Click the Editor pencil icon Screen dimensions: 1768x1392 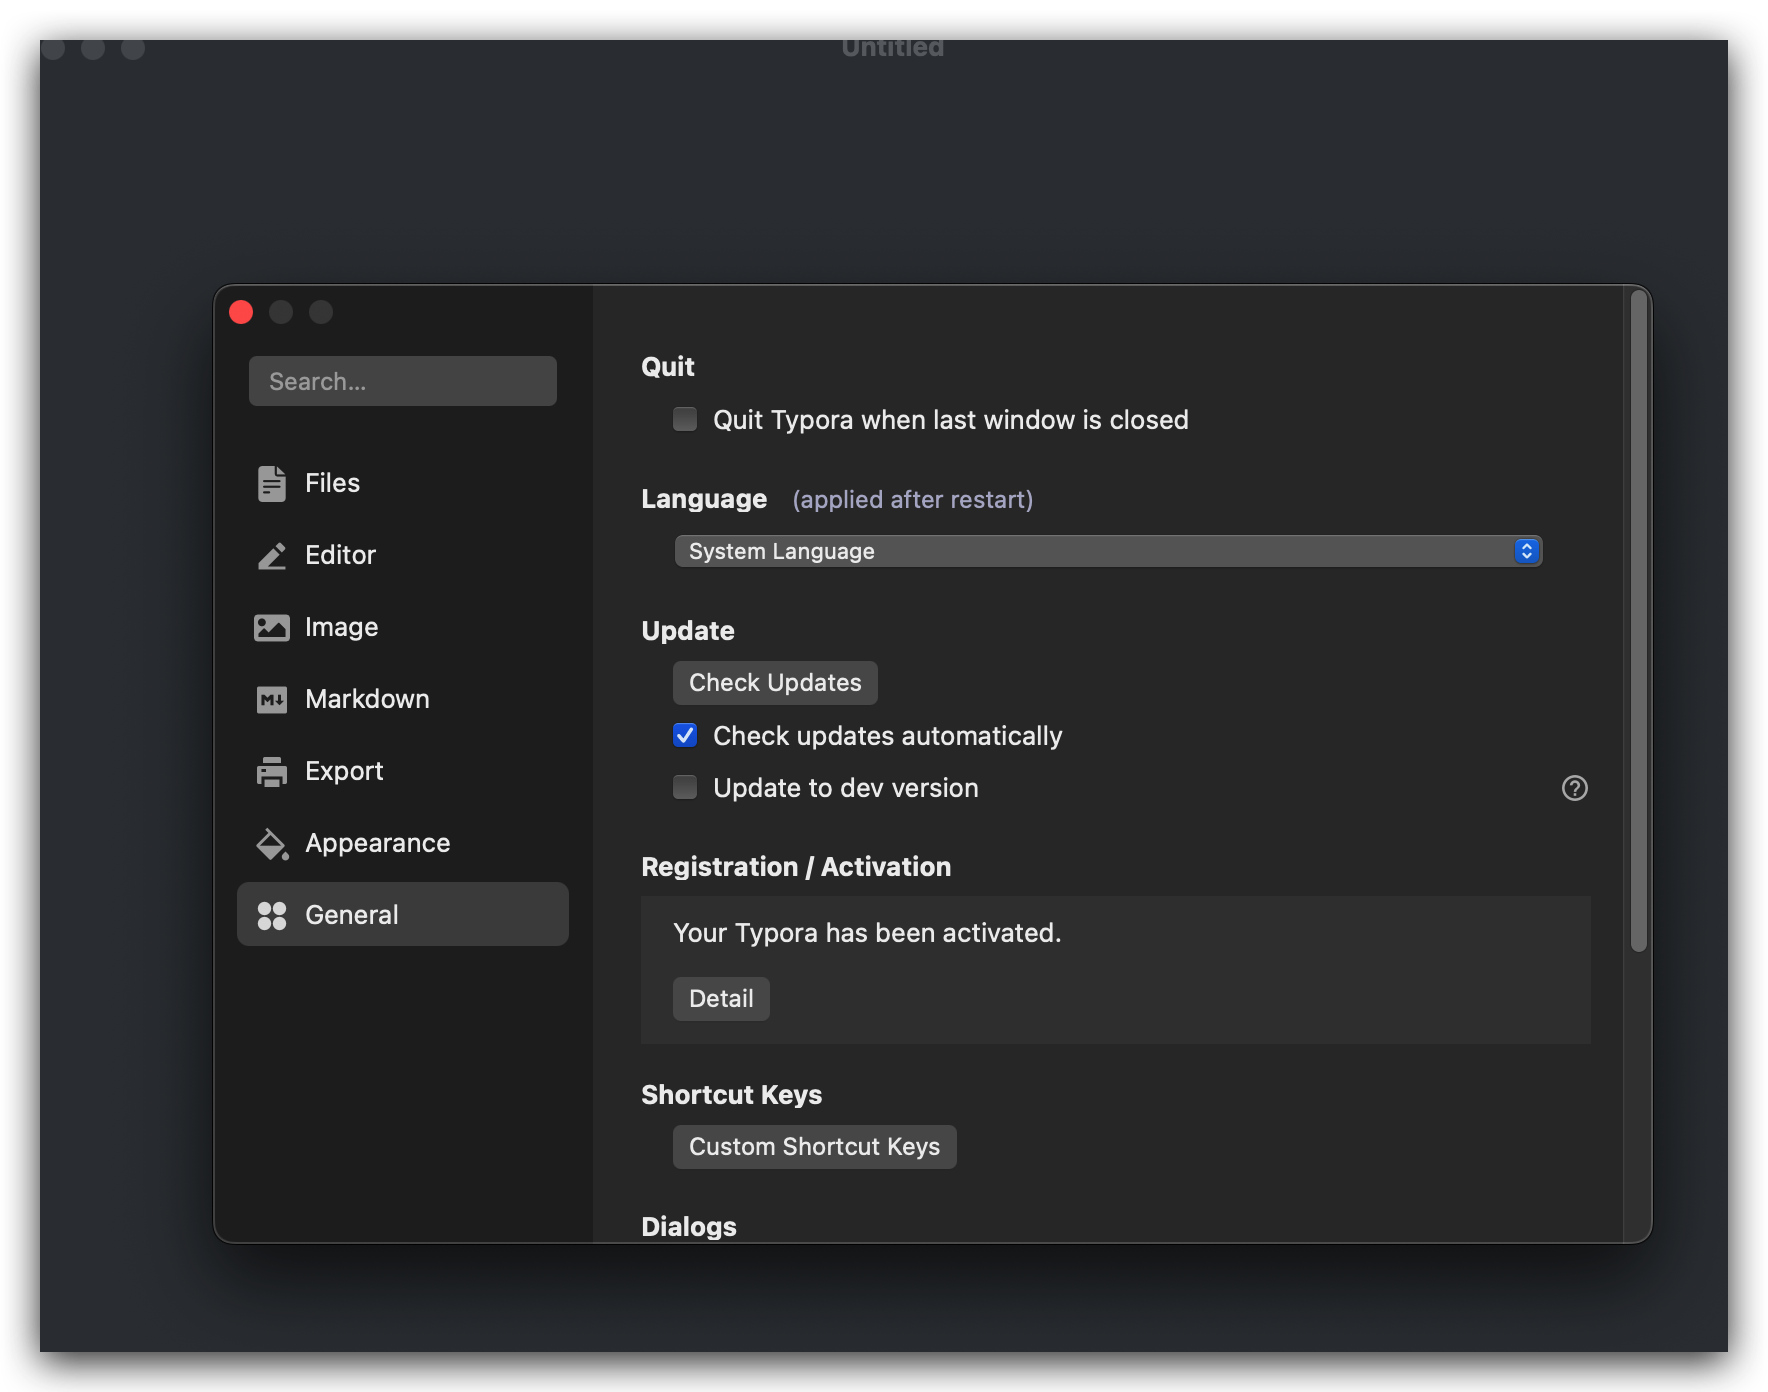tap(271, 555)
